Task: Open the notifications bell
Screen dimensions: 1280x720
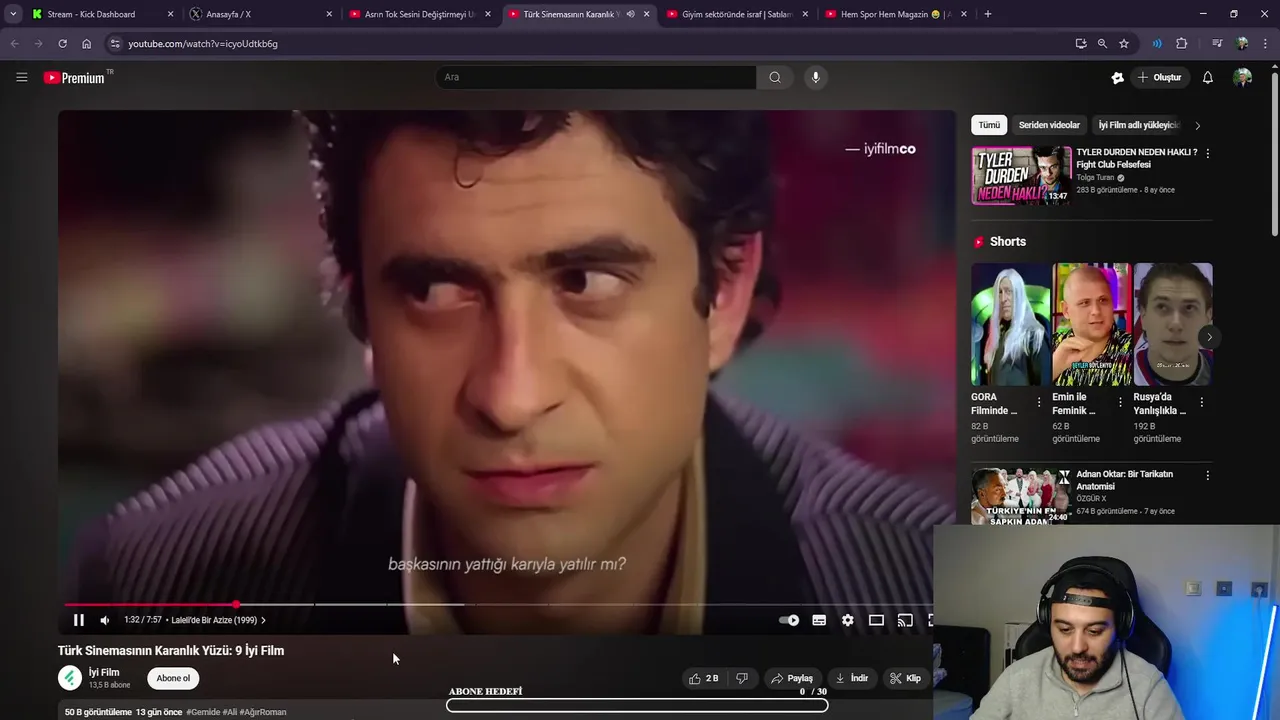Action: [x=1207, y=77]
